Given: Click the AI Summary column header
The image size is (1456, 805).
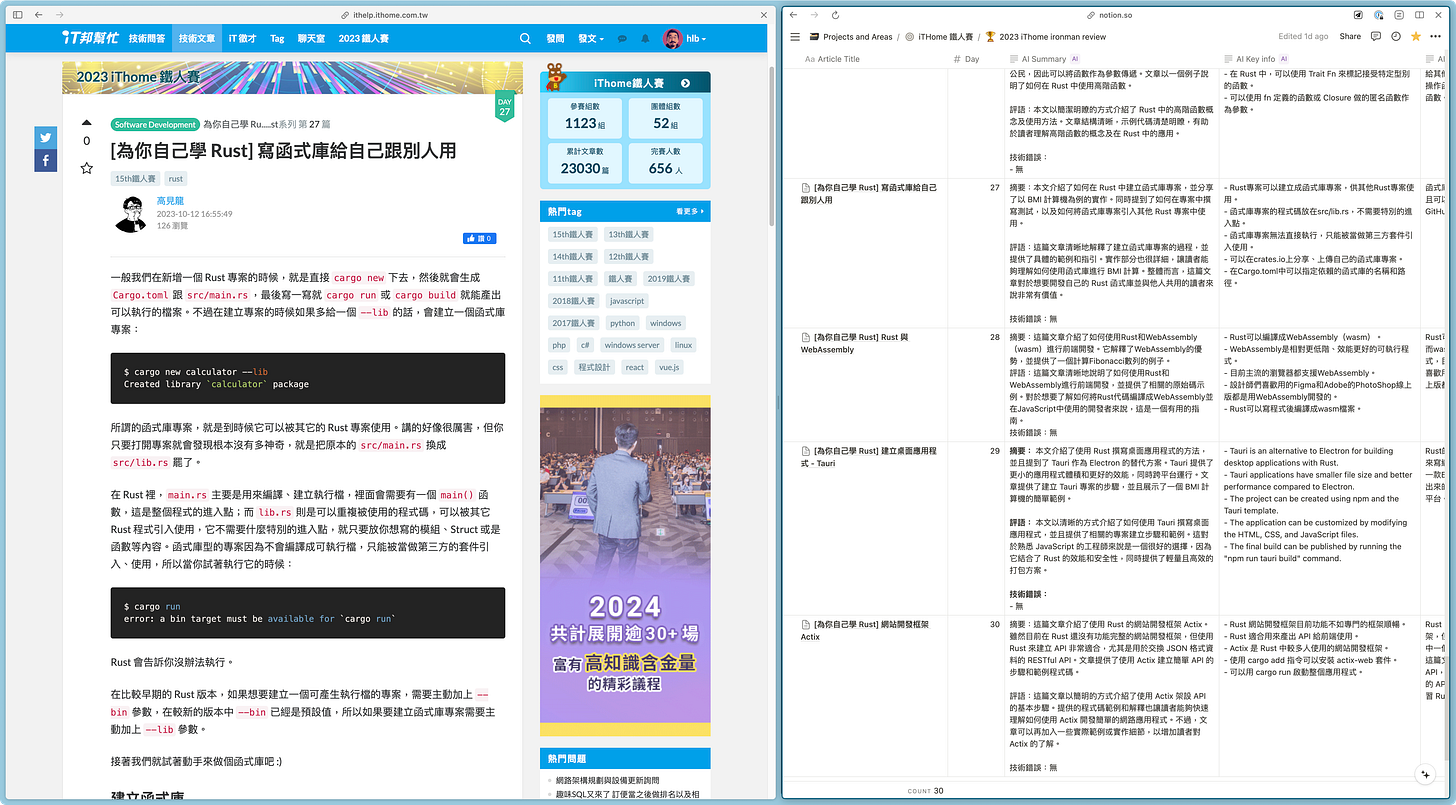Looking at the screenshot, I should point(1044,59).
